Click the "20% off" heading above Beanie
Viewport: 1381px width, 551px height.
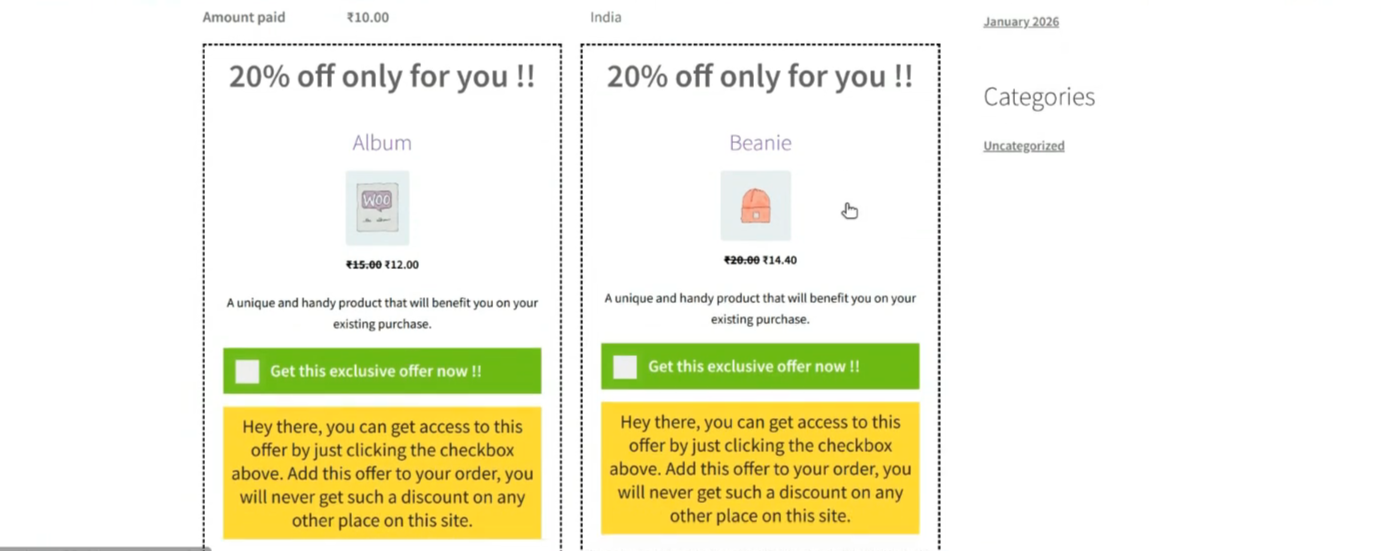coord(760,76)
